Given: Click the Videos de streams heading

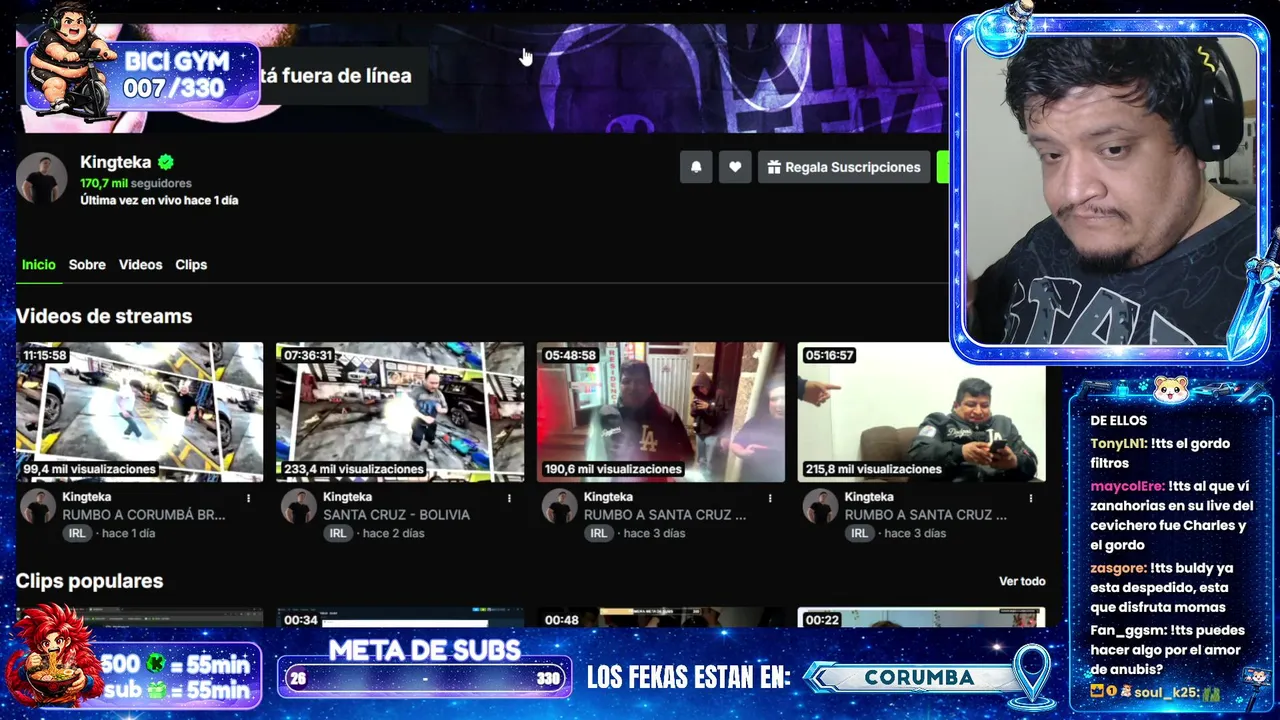Looking at the screenshot, I should [104, 316].
